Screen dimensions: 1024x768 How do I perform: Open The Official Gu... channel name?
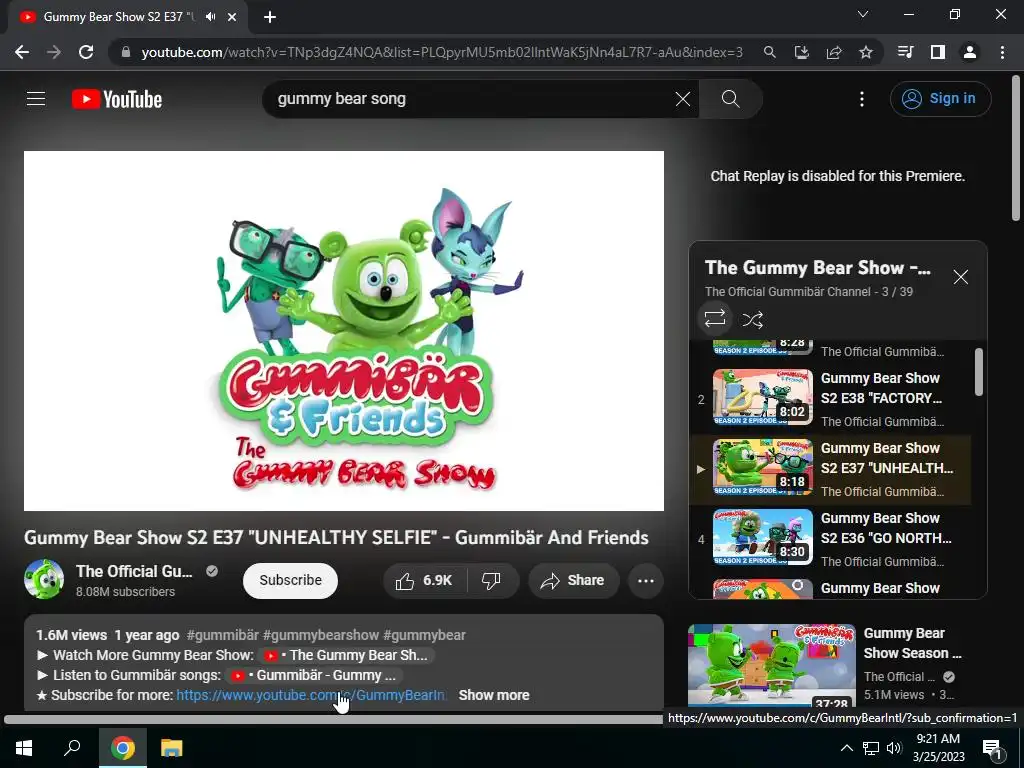[134, 571]
